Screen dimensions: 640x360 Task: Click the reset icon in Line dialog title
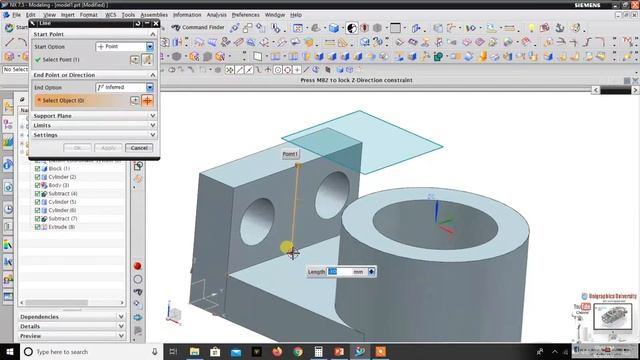[x=138, y=24]
